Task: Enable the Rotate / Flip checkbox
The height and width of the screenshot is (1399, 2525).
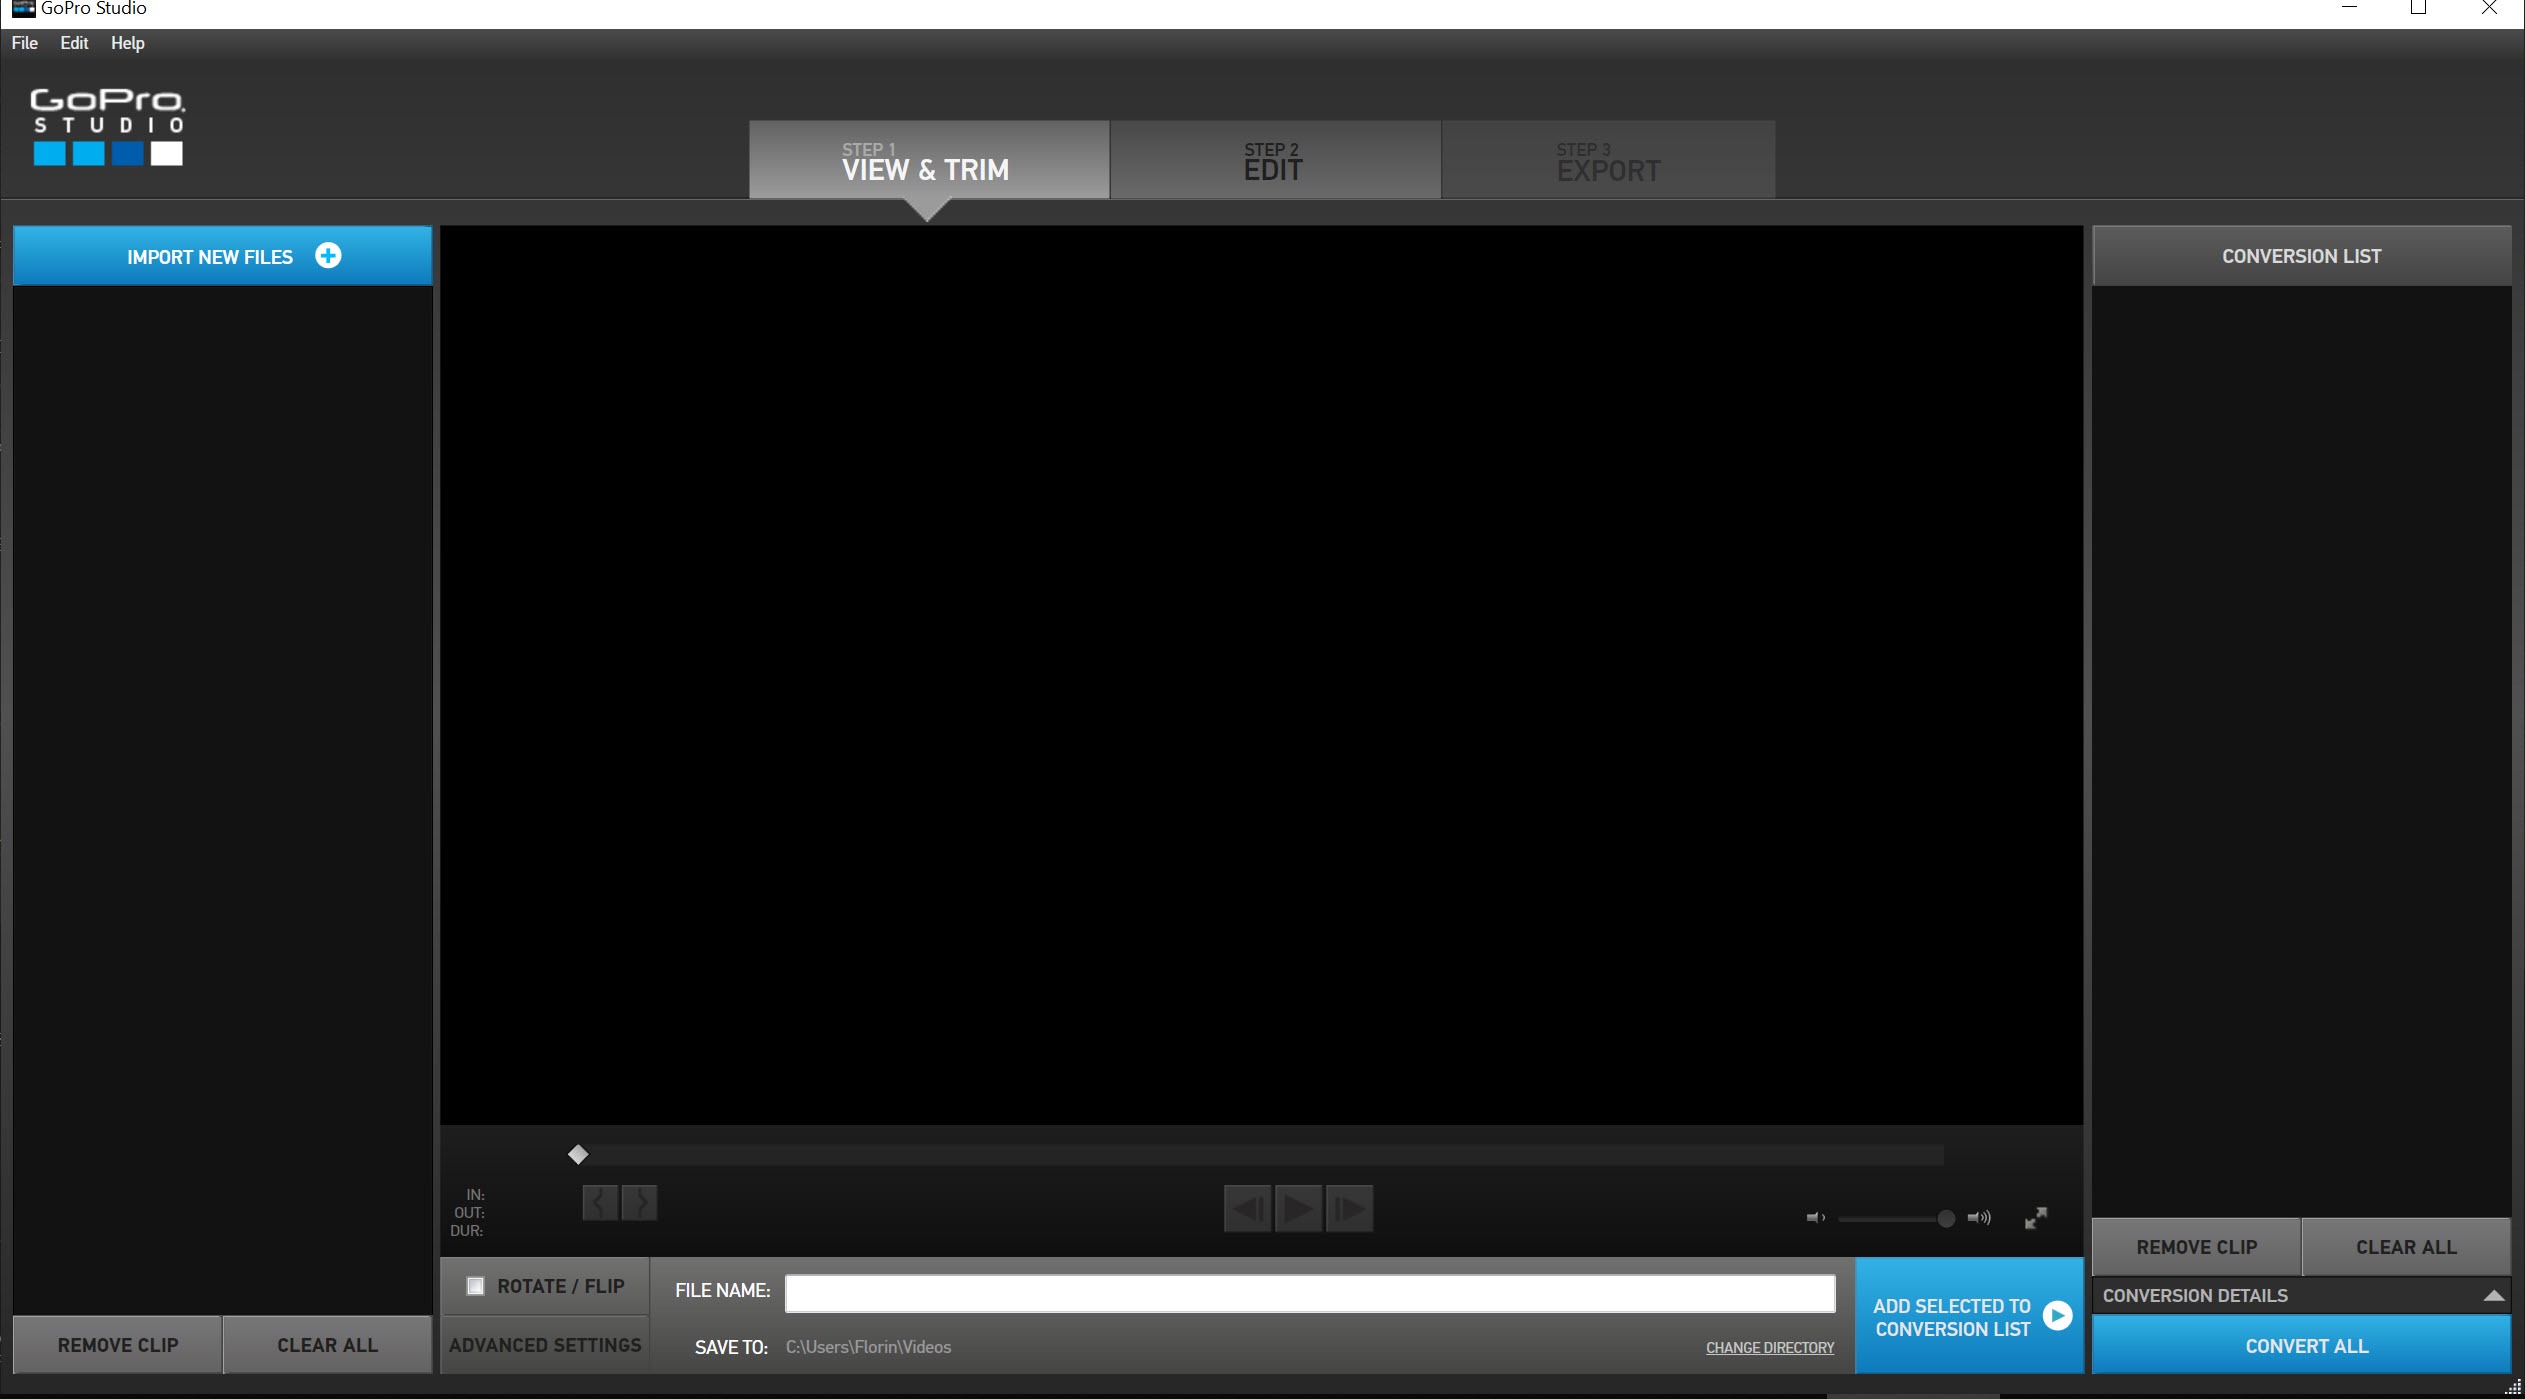Action: point(476,1286)
